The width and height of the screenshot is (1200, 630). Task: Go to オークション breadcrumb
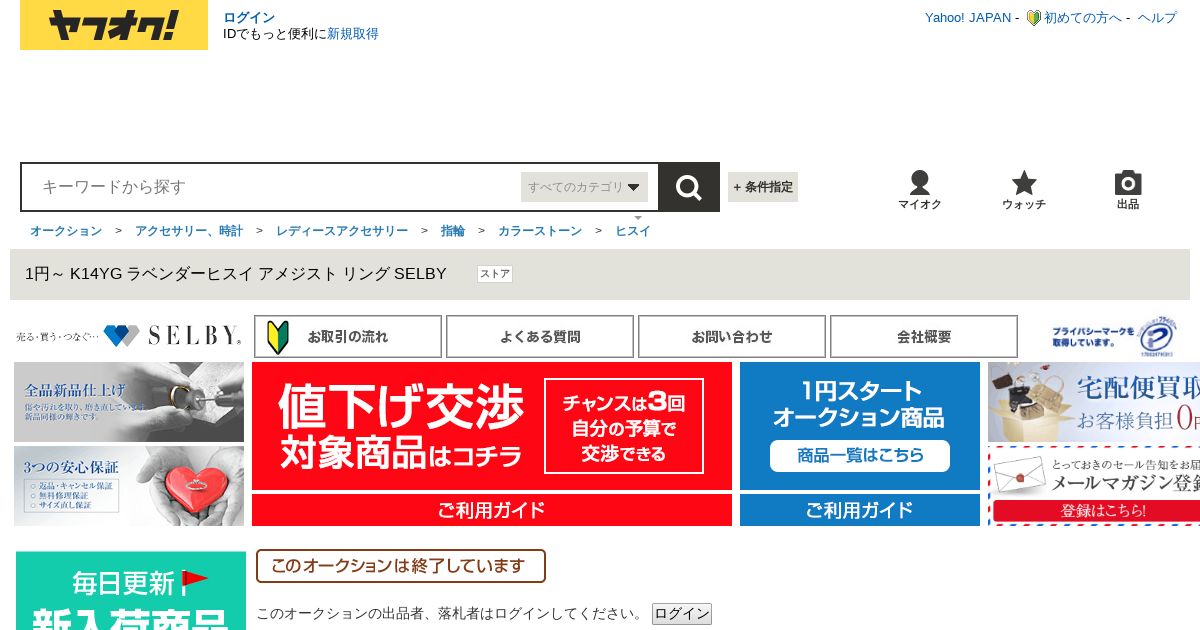point(66,231)
